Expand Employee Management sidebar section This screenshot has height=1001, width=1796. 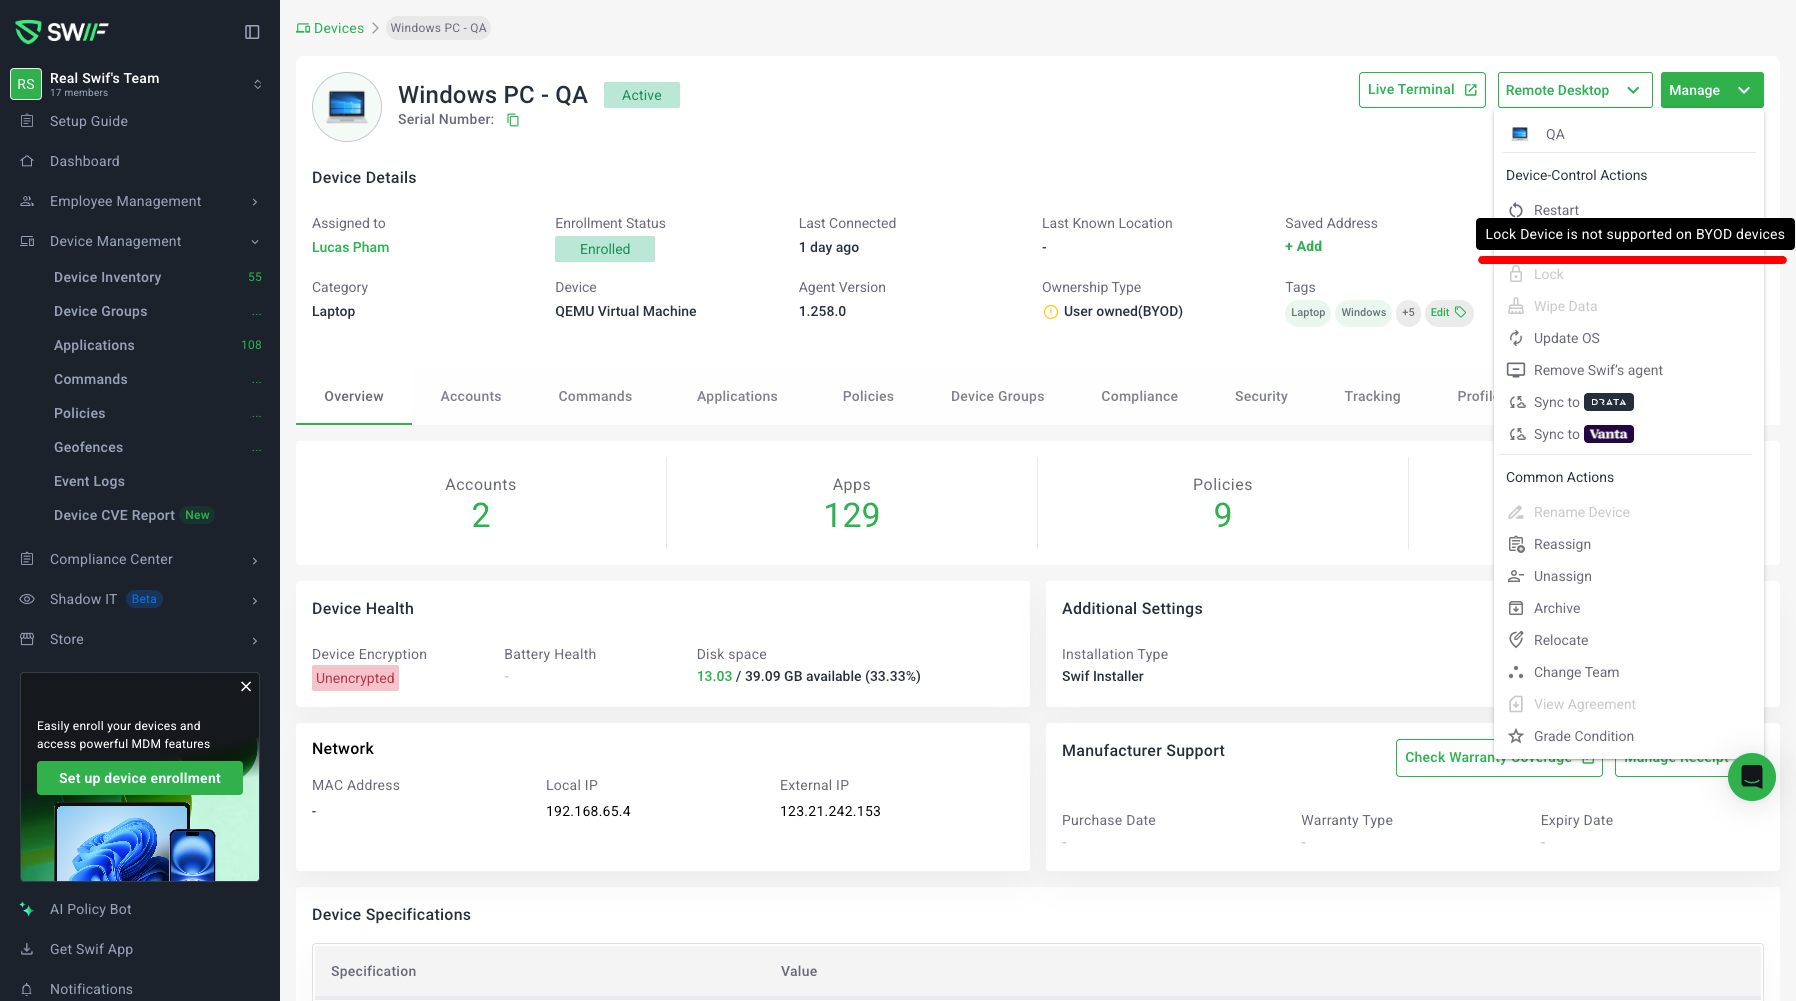(x=140, y=201)
